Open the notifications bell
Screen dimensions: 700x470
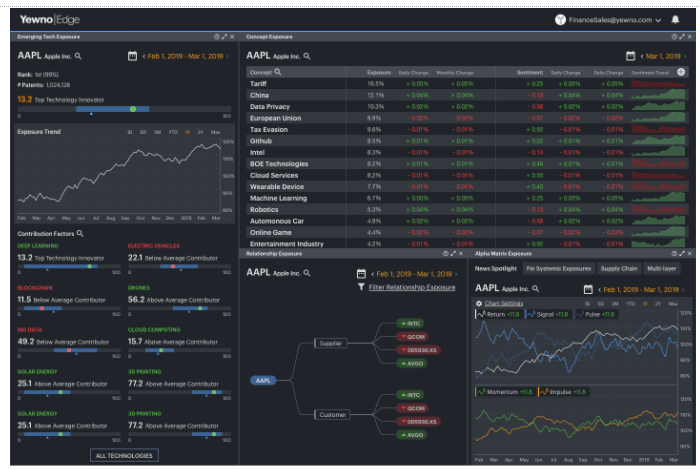(x=675, y=20)
